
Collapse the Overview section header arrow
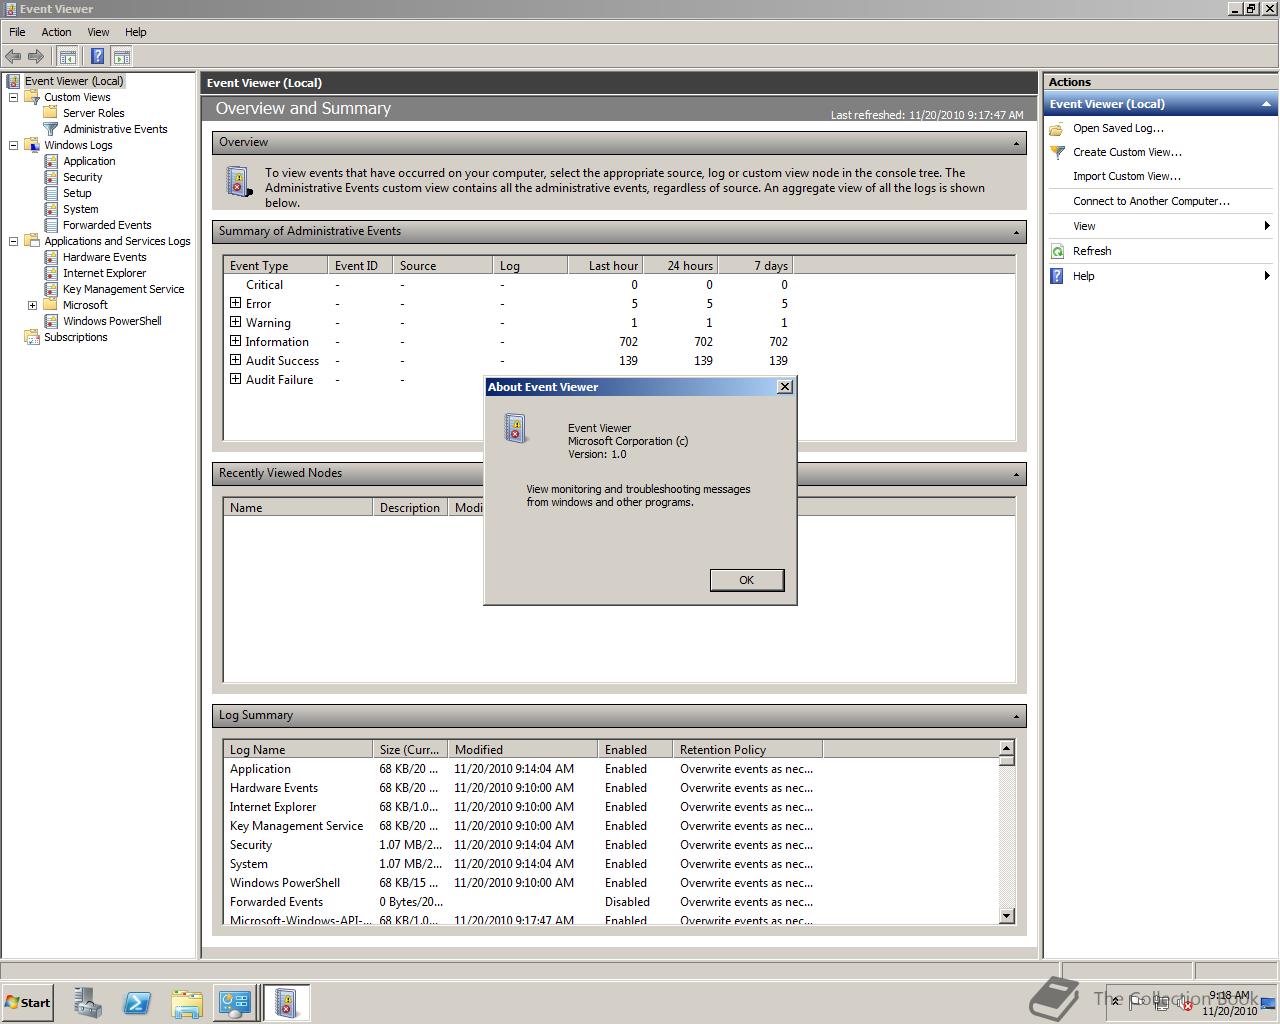tap(1016, 143)
